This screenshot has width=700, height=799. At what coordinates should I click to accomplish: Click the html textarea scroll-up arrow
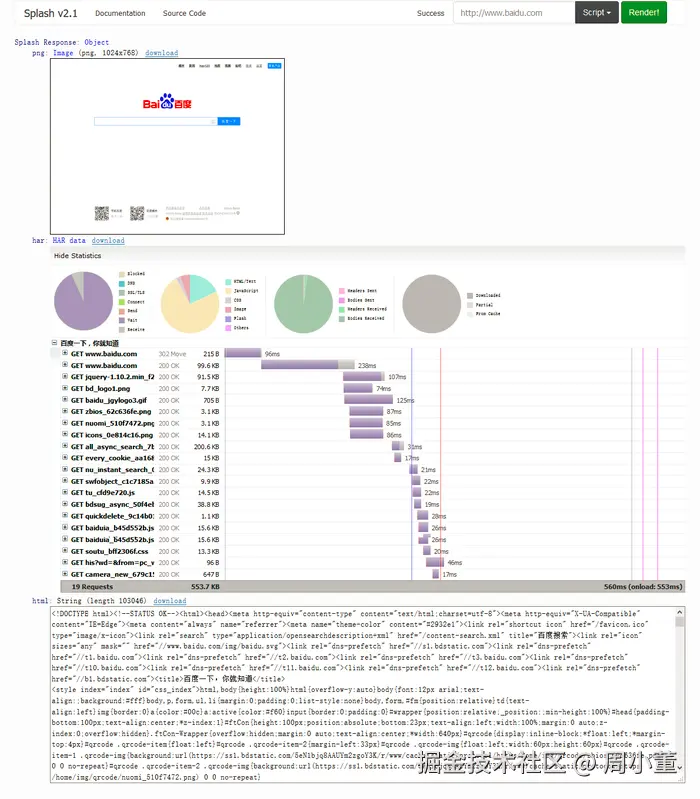click(680, 612)
